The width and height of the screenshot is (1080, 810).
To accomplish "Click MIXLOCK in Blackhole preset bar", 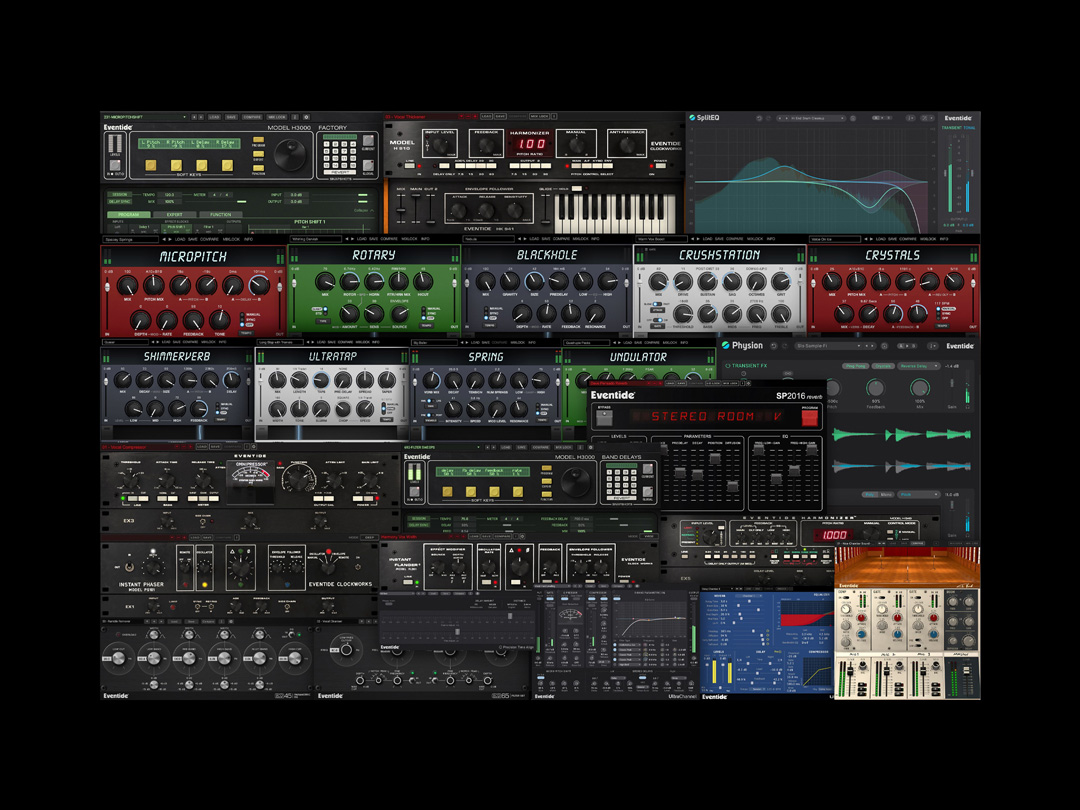I will coord(581,239).
